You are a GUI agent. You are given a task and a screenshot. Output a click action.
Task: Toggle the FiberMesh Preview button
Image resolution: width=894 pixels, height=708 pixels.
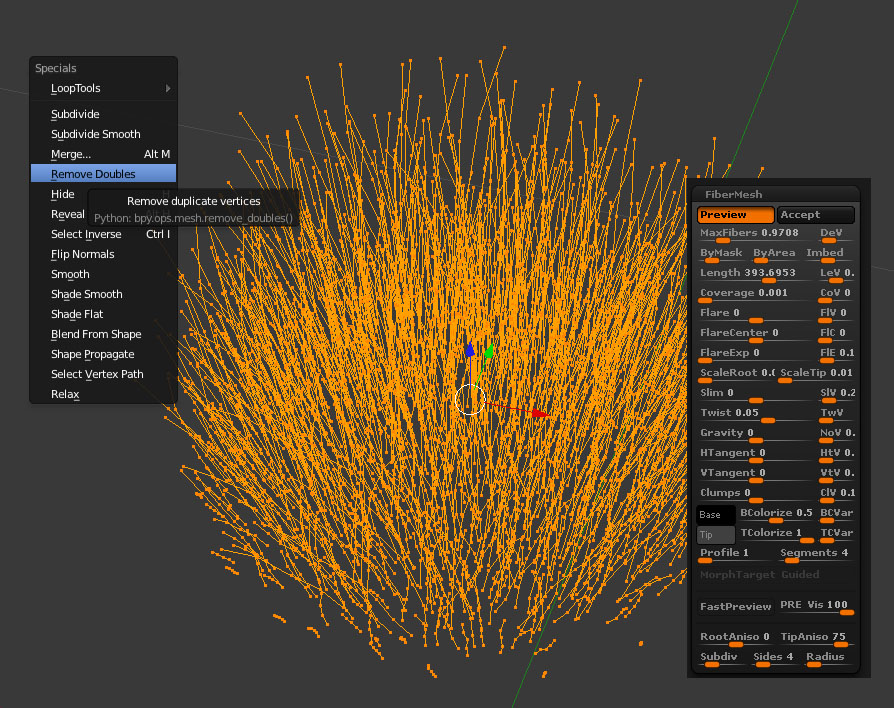(735, 215)
